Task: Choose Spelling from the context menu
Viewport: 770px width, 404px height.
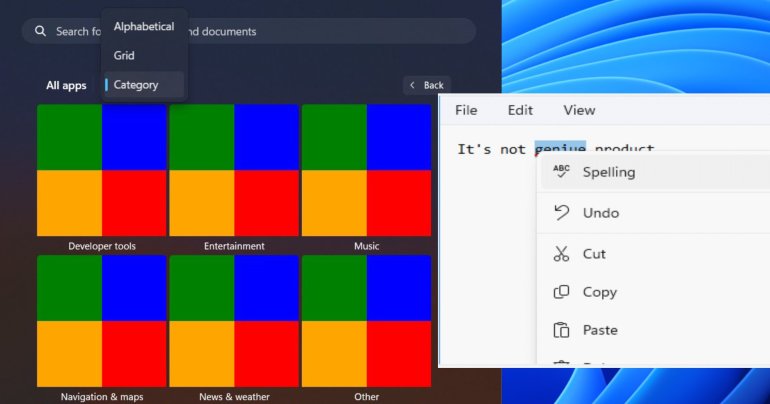Action: [x=608, y=172]
